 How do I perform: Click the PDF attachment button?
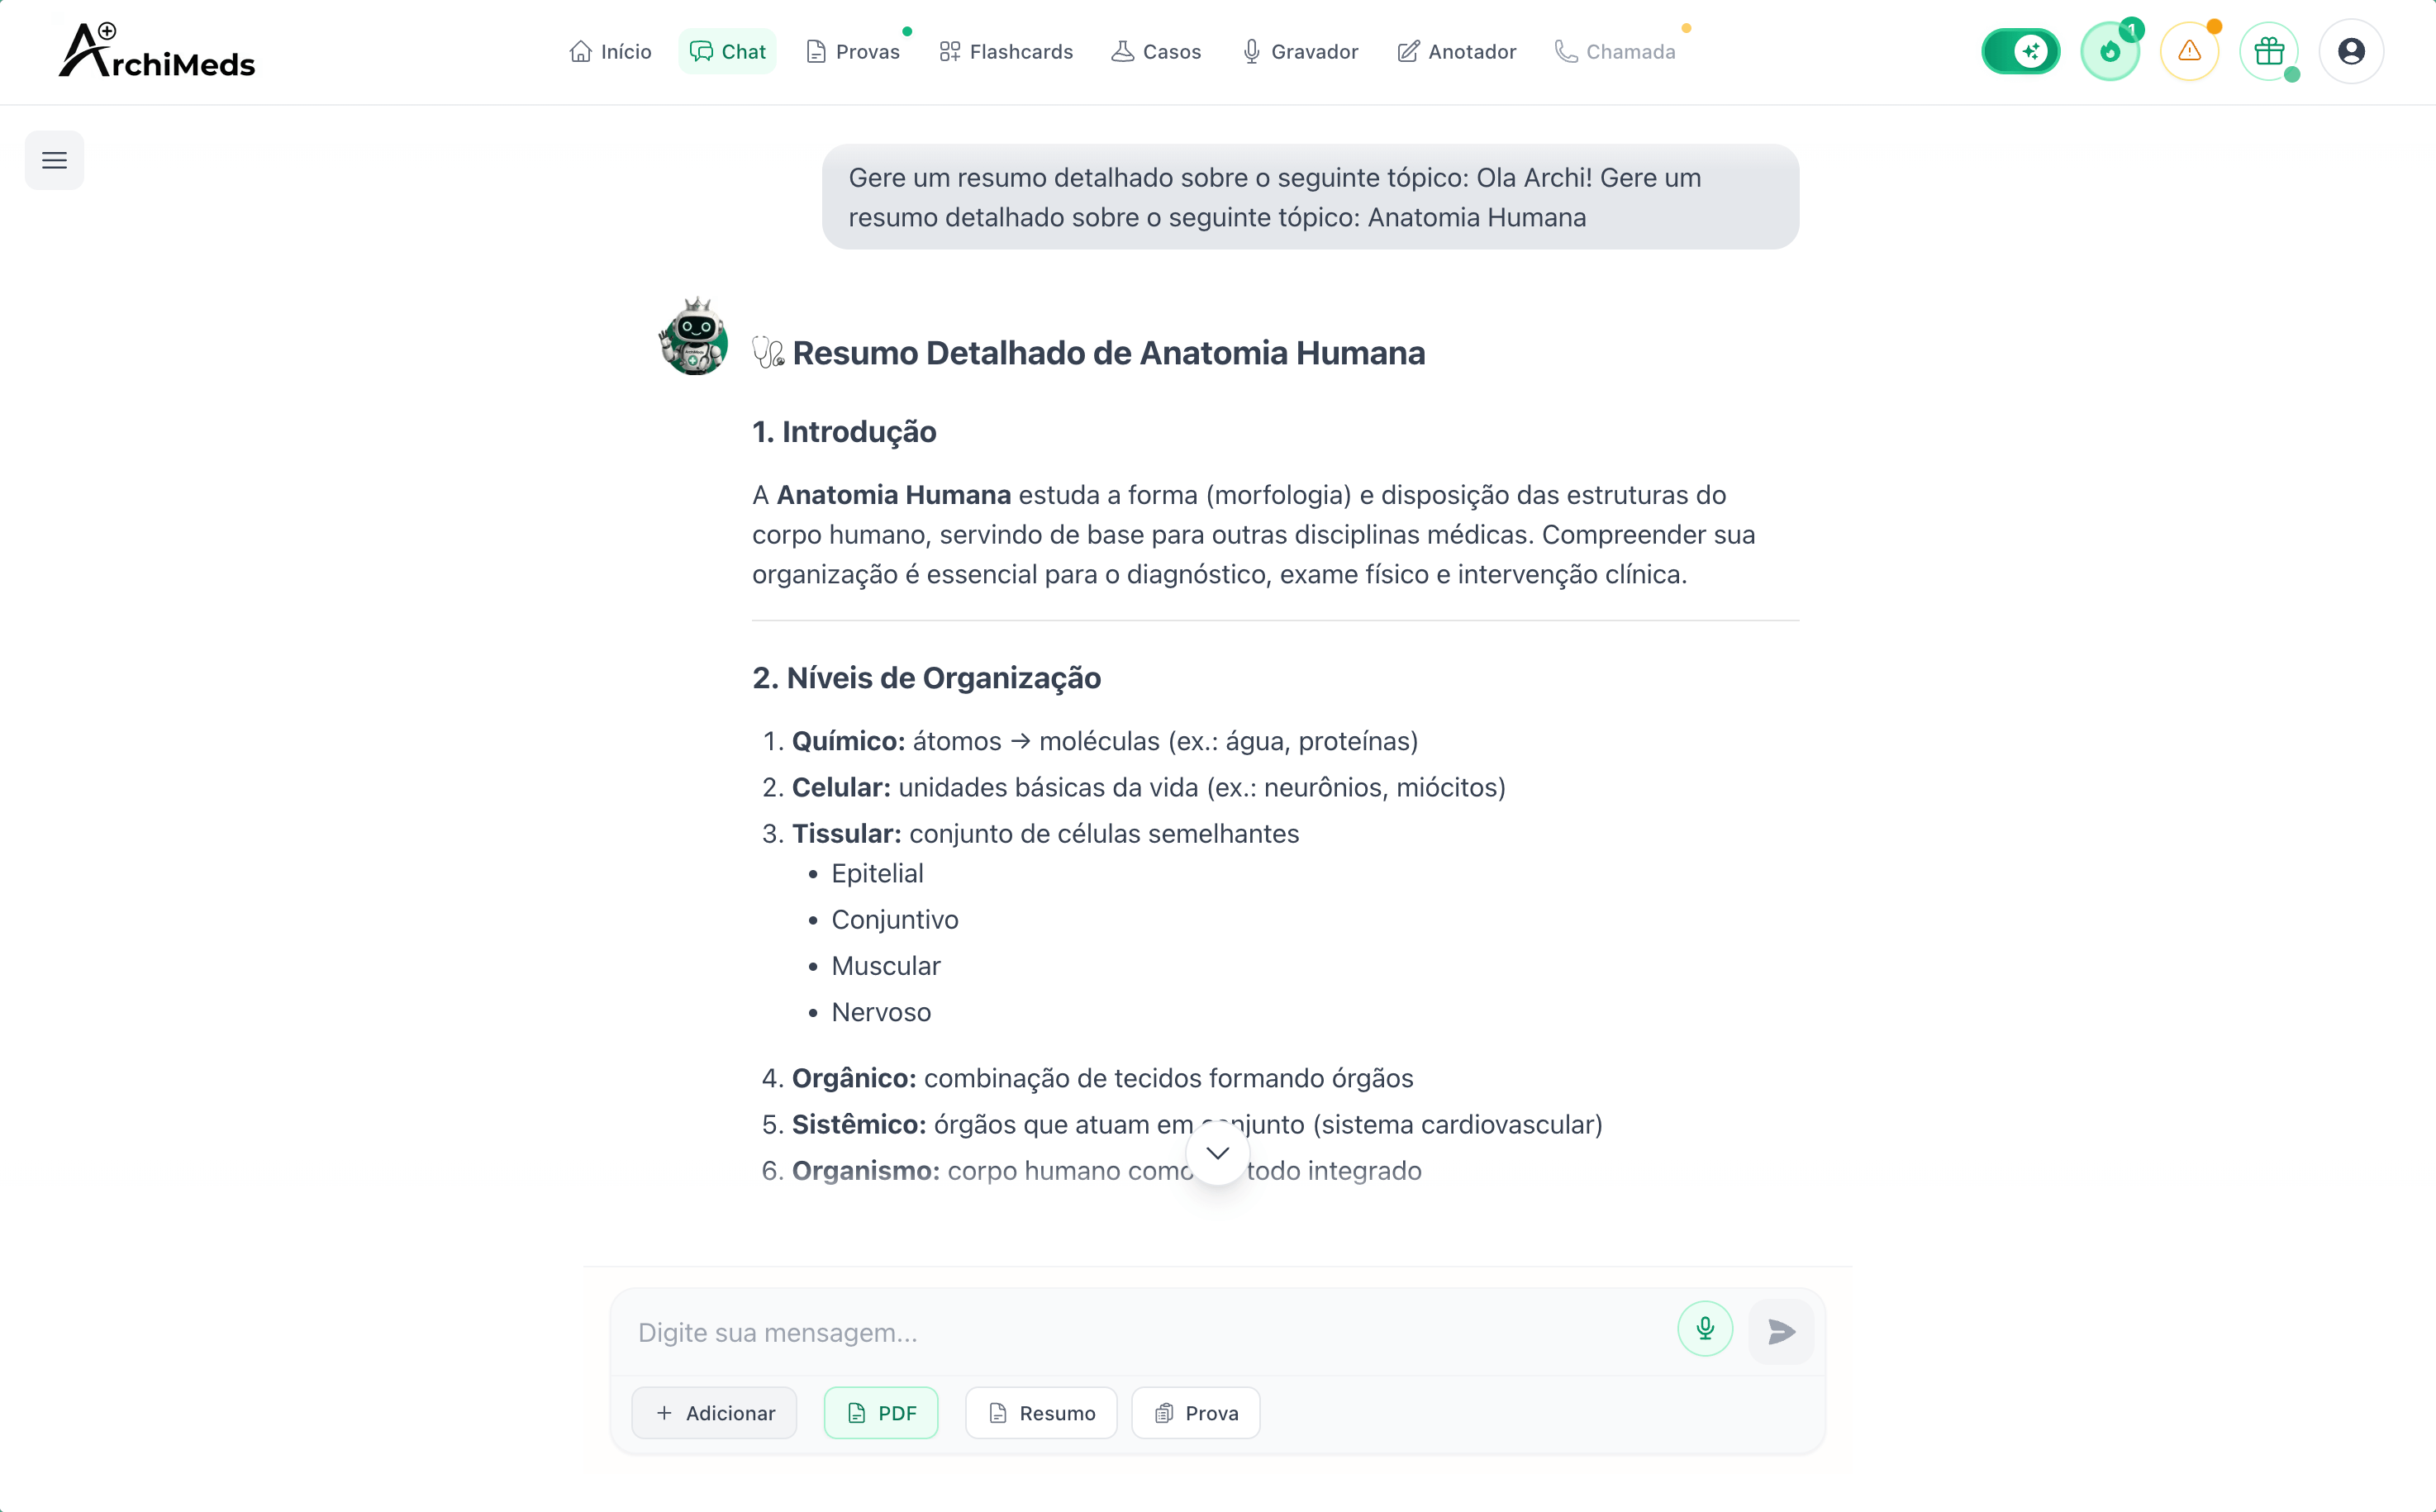point(881,1413)
